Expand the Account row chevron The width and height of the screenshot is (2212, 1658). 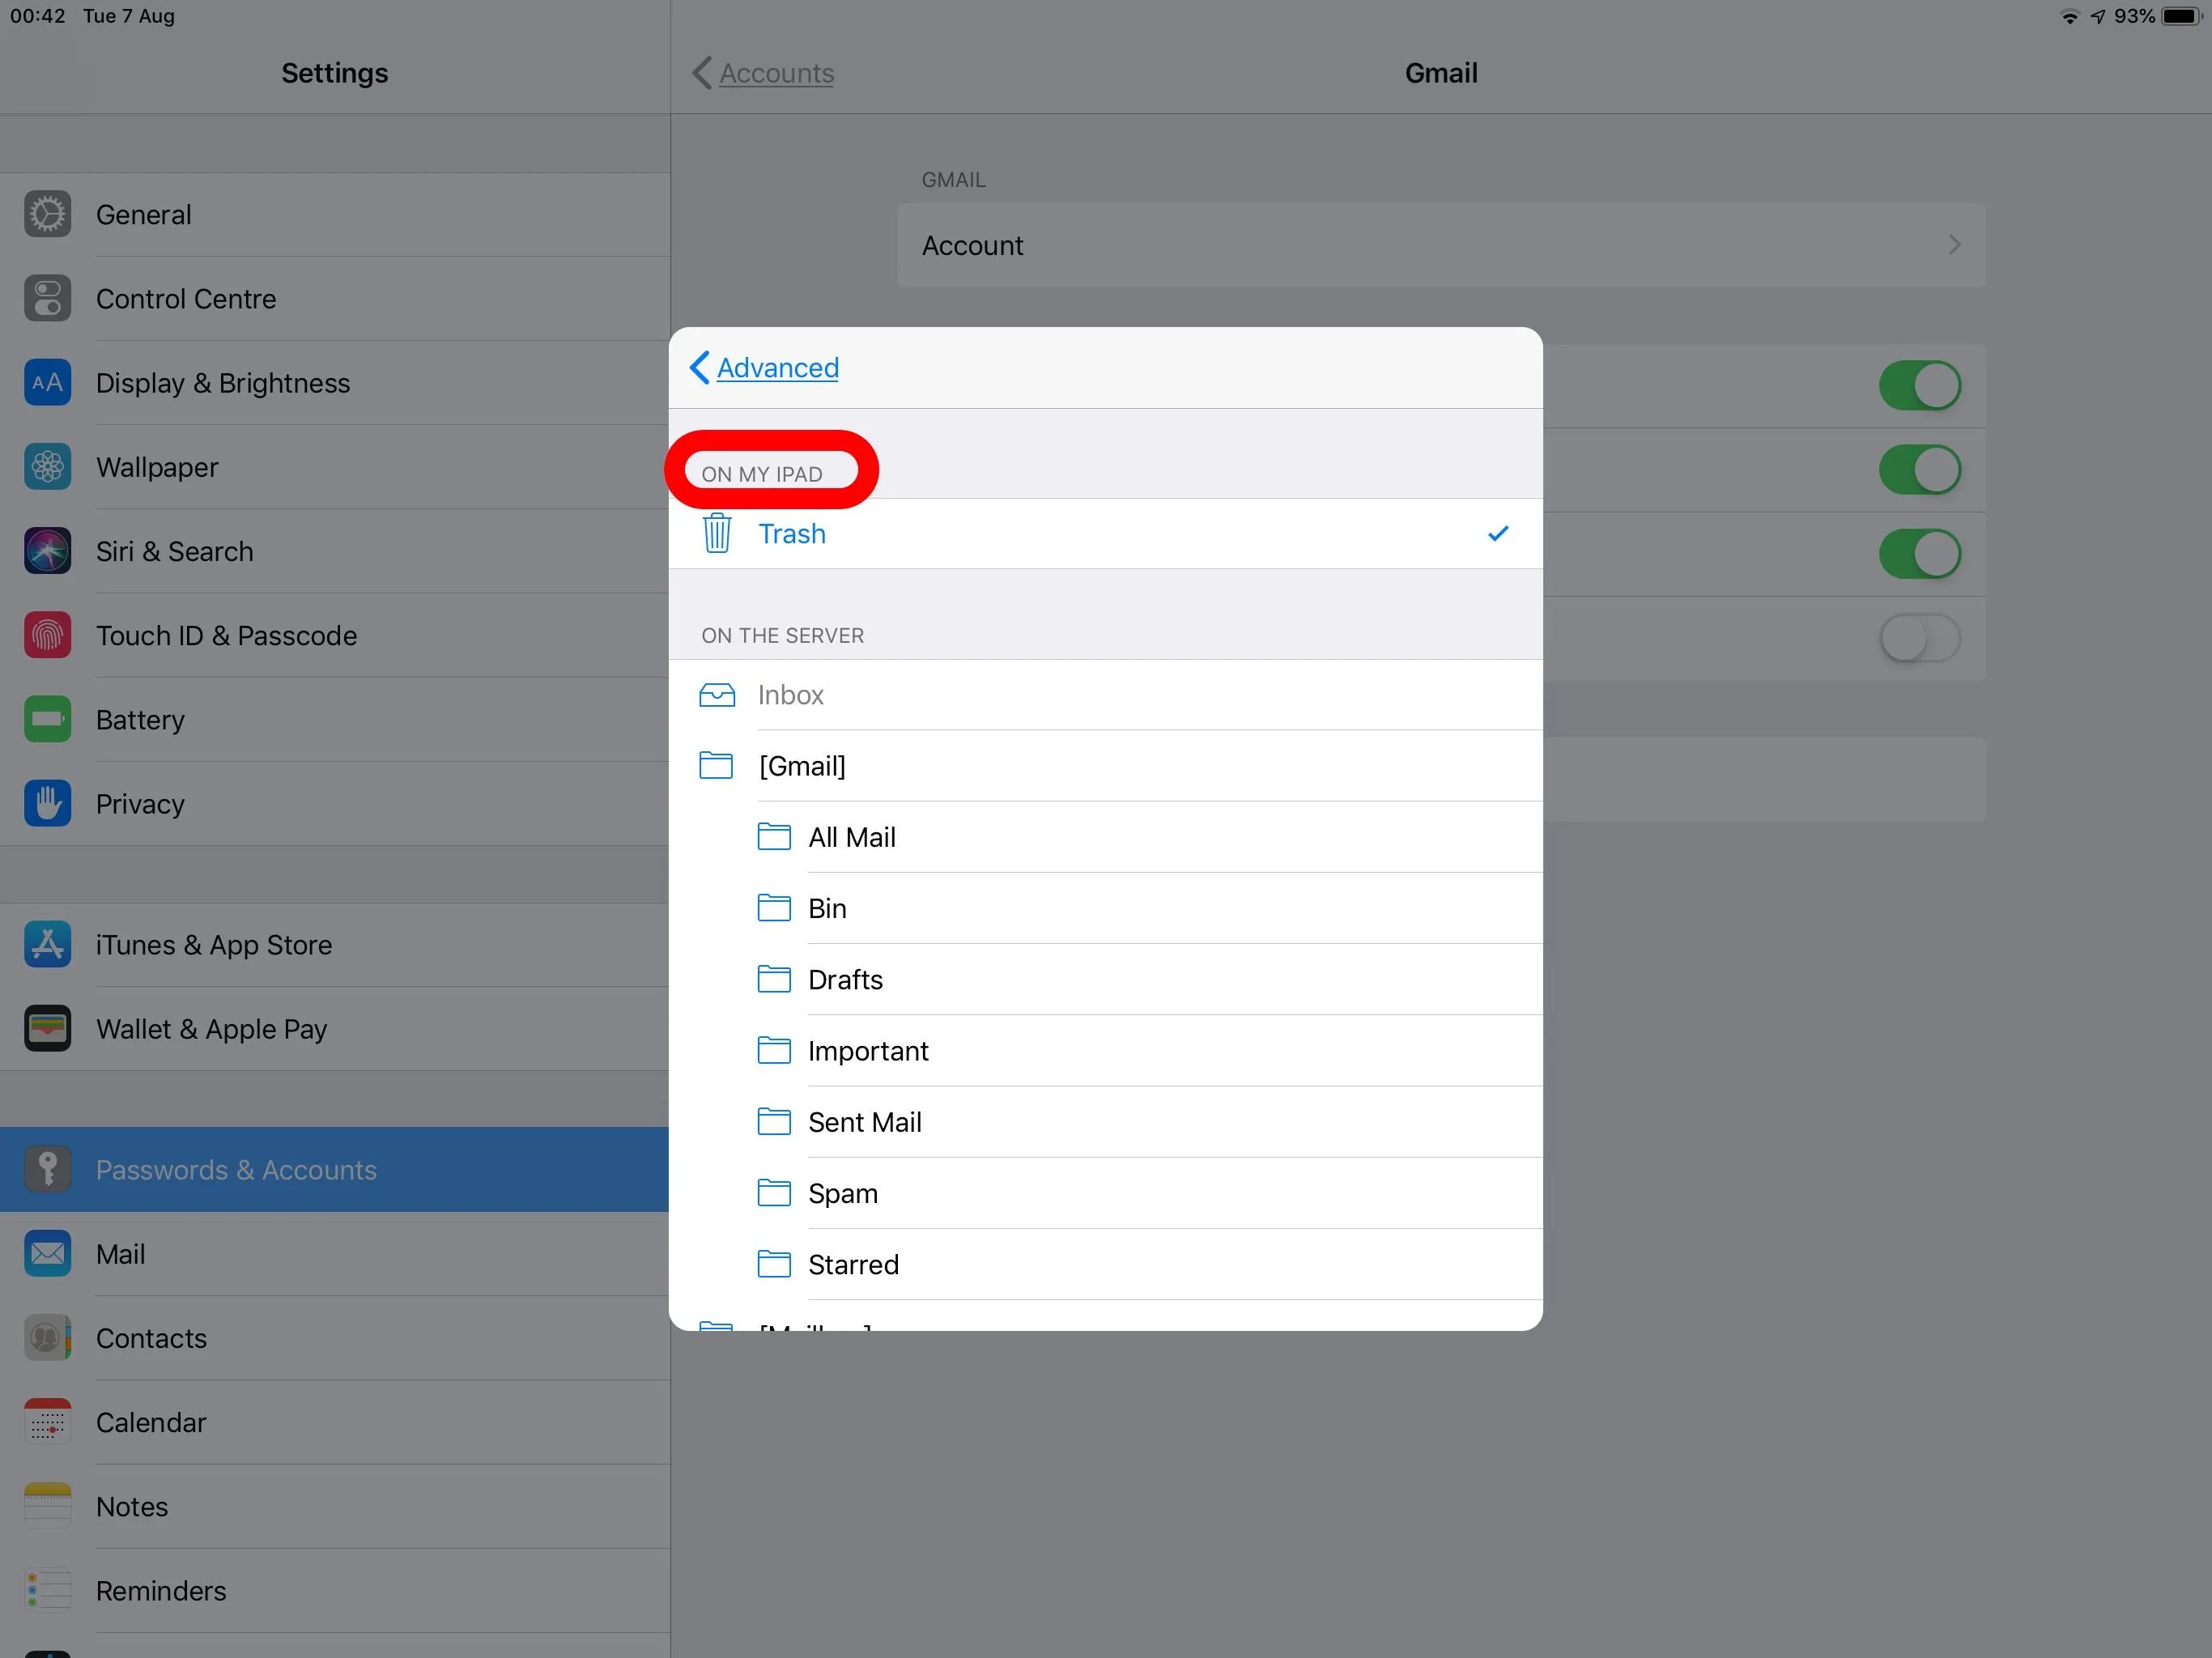pos(1954,245)
